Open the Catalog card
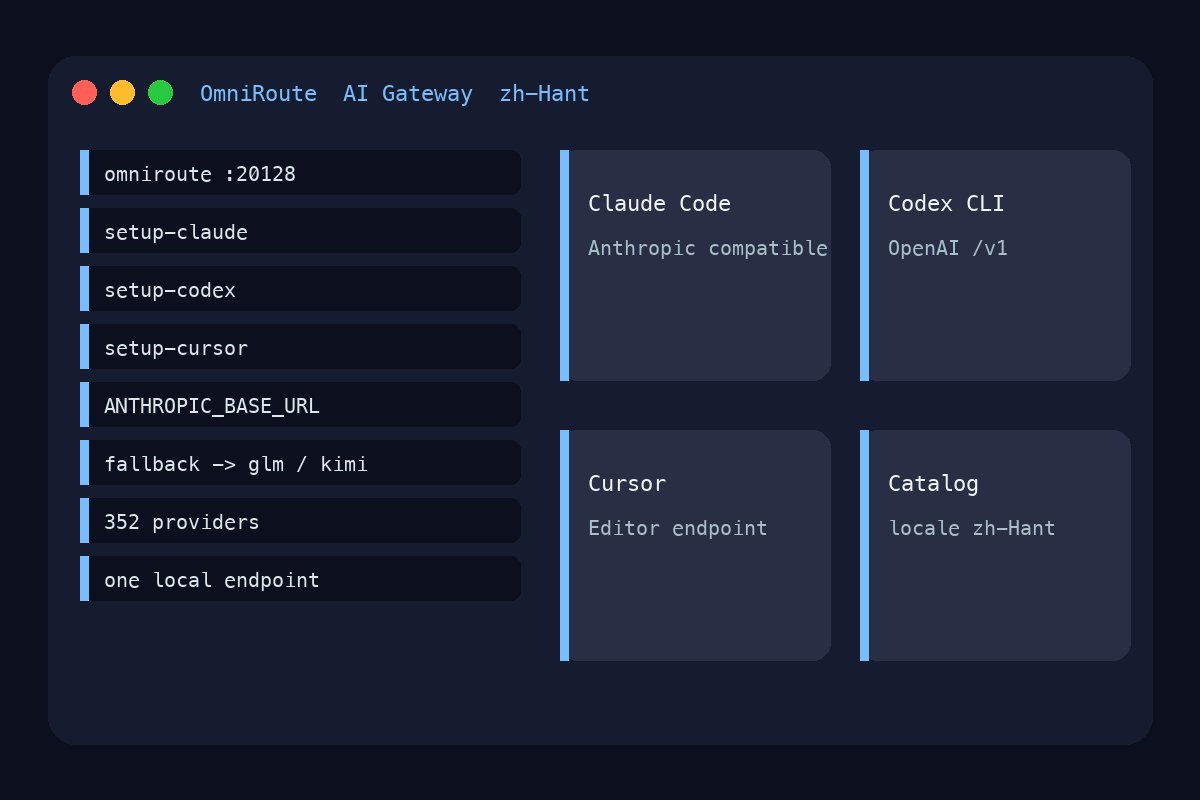 (995, 545)
